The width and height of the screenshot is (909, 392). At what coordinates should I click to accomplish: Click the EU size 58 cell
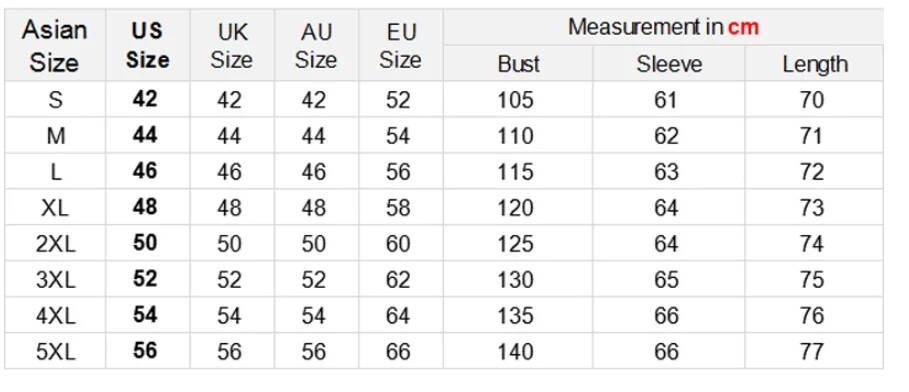(x=401, y=207)
